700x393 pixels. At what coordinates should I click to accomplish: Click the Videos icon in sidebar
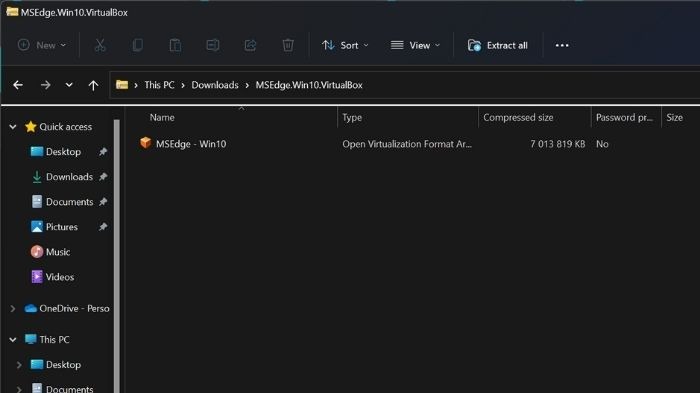click(37, 277)
